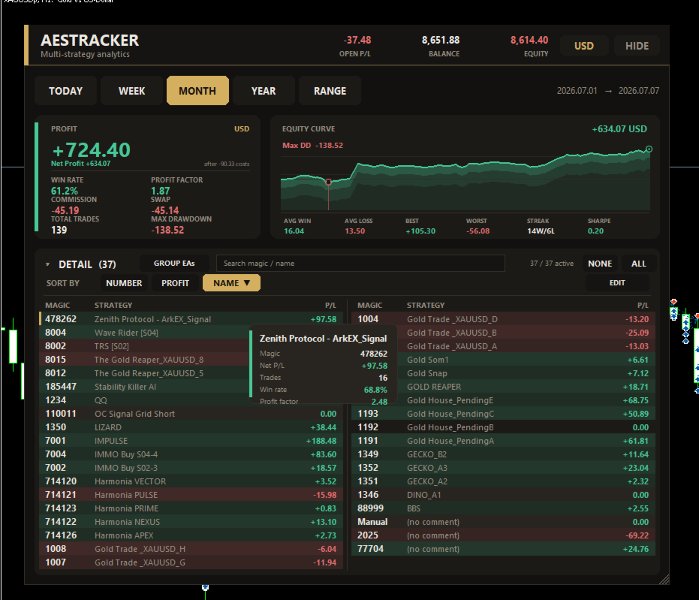Select the GECKO_A2 row

point(504,481)
